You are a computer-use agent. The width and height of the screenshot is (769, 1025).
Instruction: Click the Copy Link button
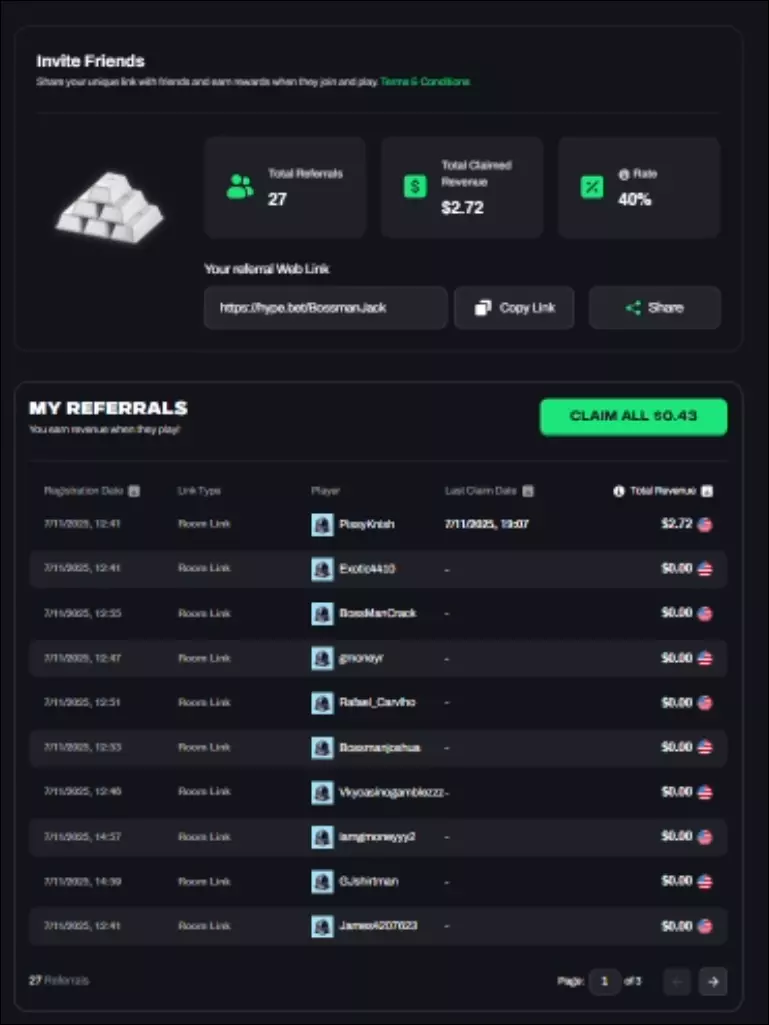pyautogui.click(x=514, y=307)
